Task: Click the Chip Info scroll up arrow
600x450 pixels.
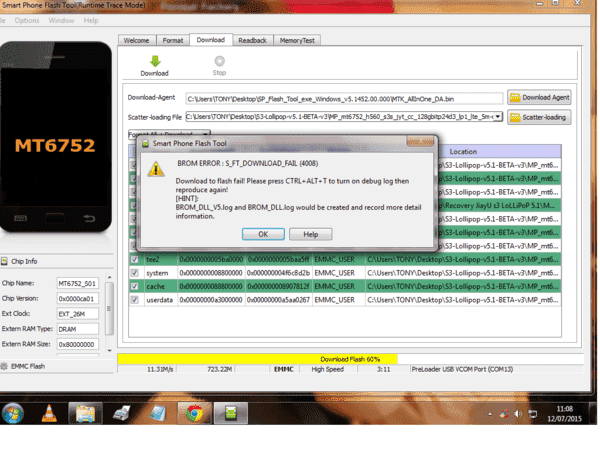Action: point(109,277)
